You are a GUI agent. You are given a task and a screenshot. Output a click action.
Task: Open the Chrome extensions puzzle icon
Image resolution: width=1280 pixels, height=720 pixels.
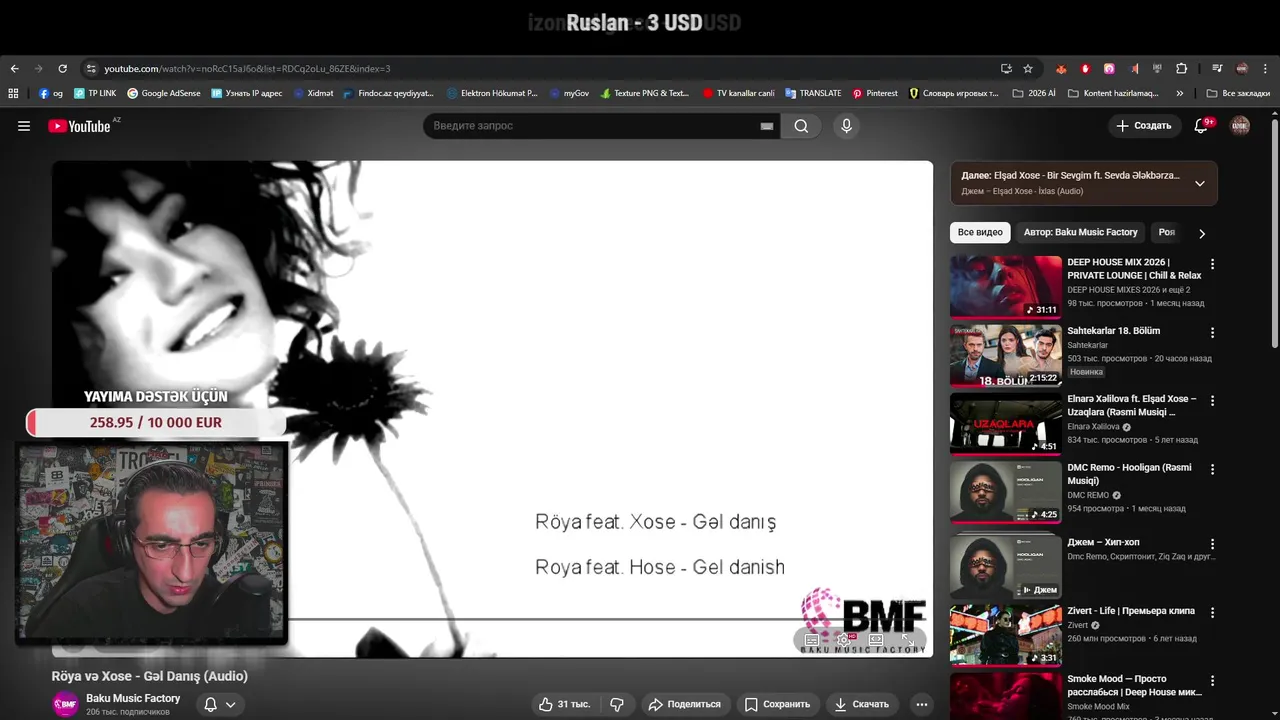click(x=1182, y=68)
